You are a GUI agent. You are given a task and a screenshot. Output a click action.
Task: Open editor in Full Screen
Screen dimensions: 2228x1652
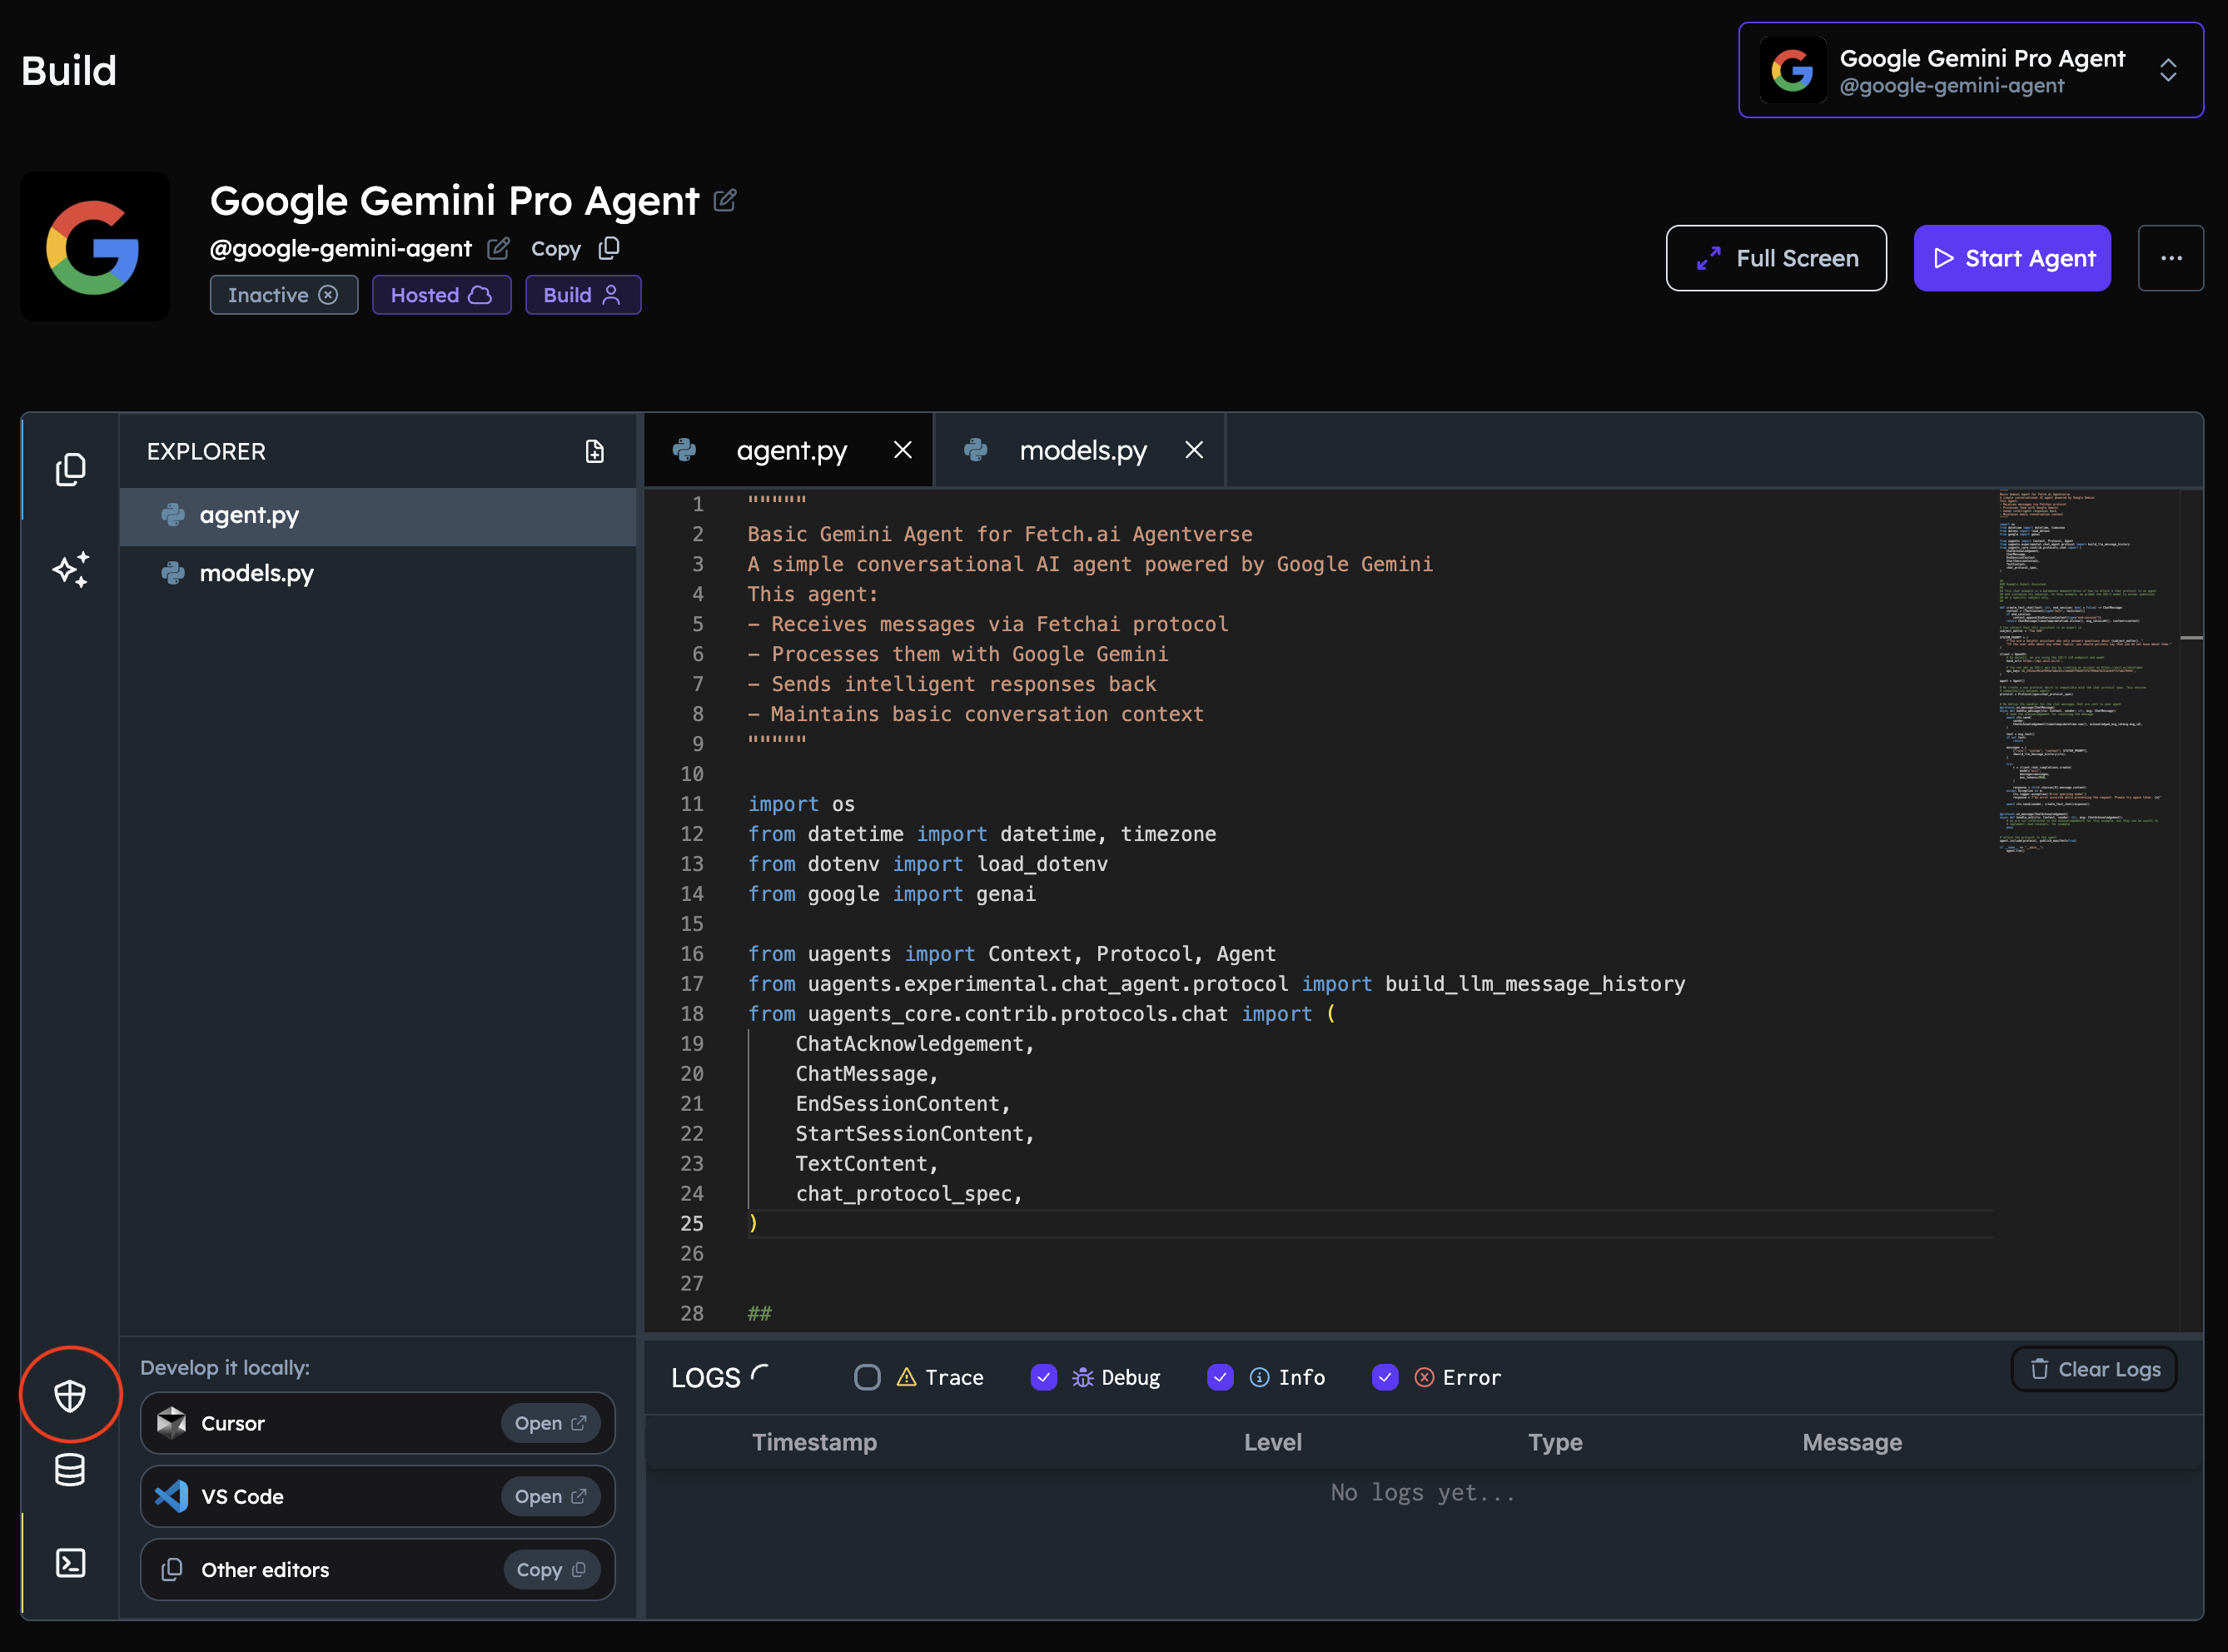pyautogui.click(x=1776, y=258)
